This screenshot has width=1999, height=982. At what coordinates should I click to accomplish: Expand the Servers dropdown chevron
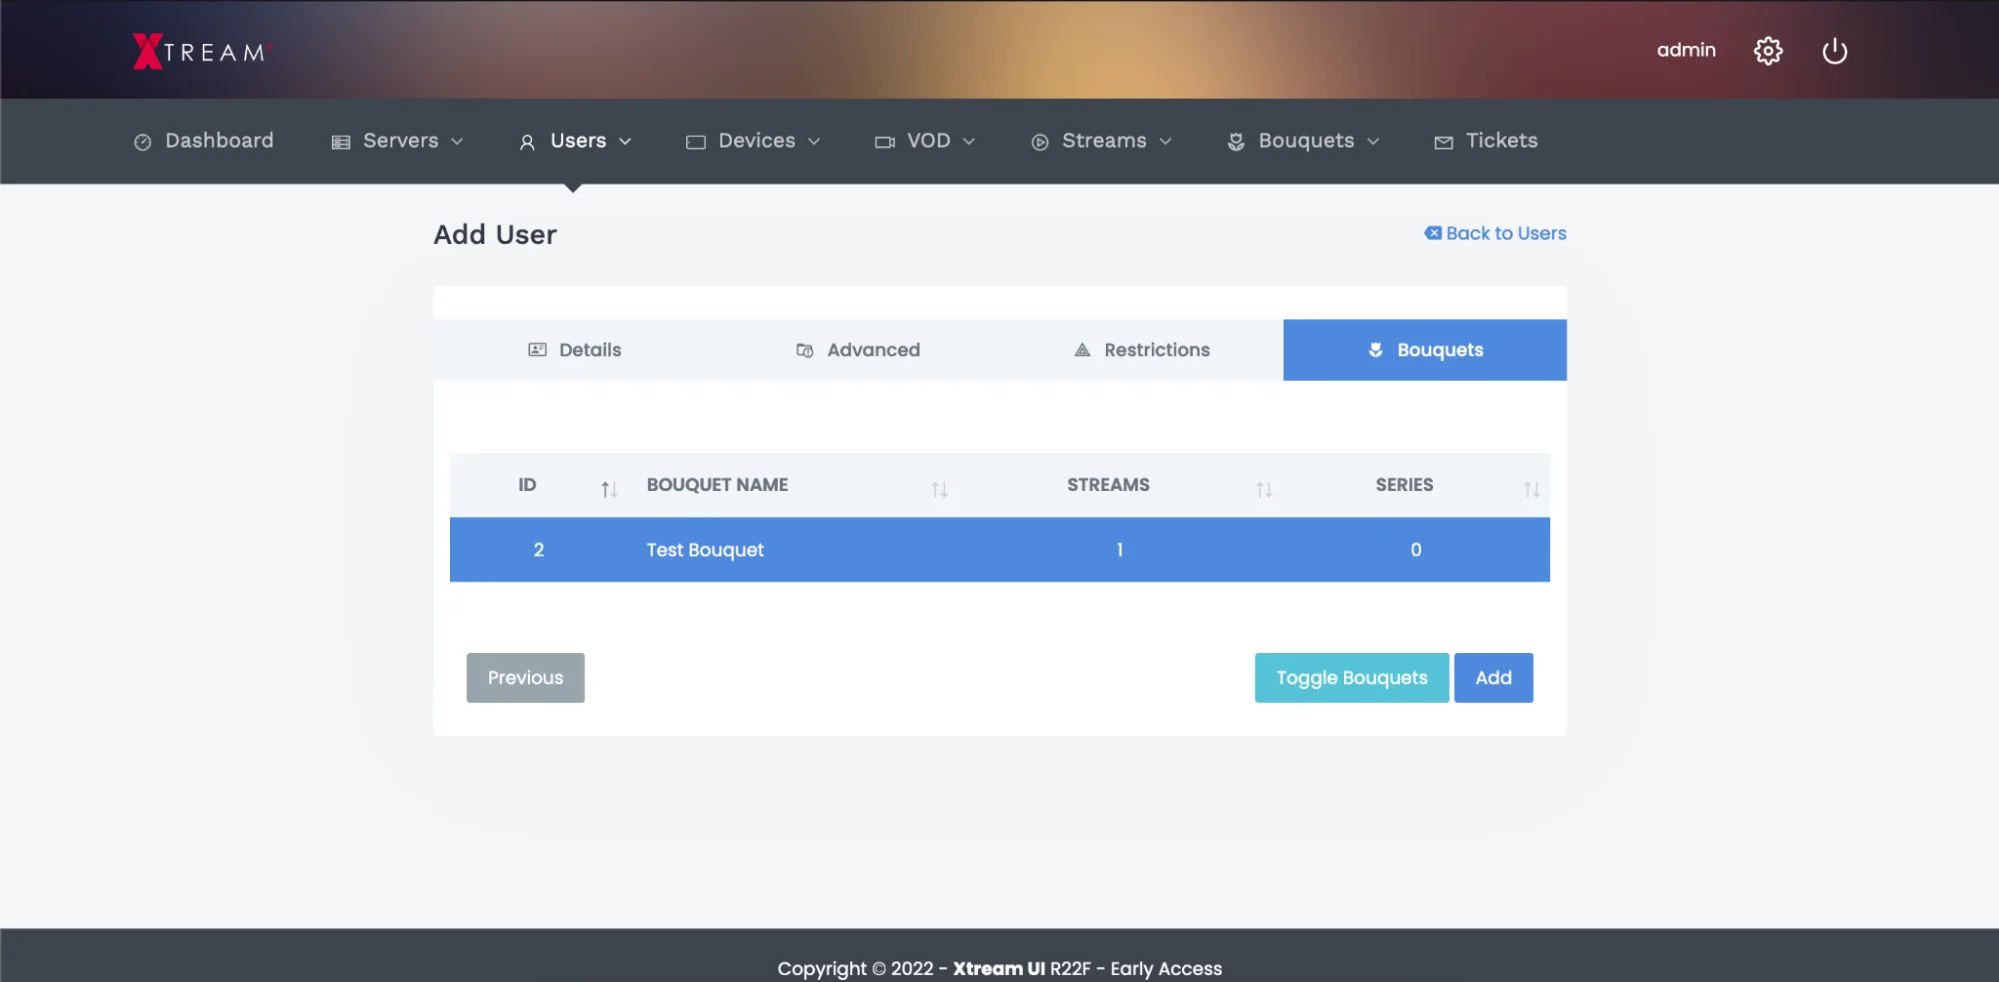point(457,142)
